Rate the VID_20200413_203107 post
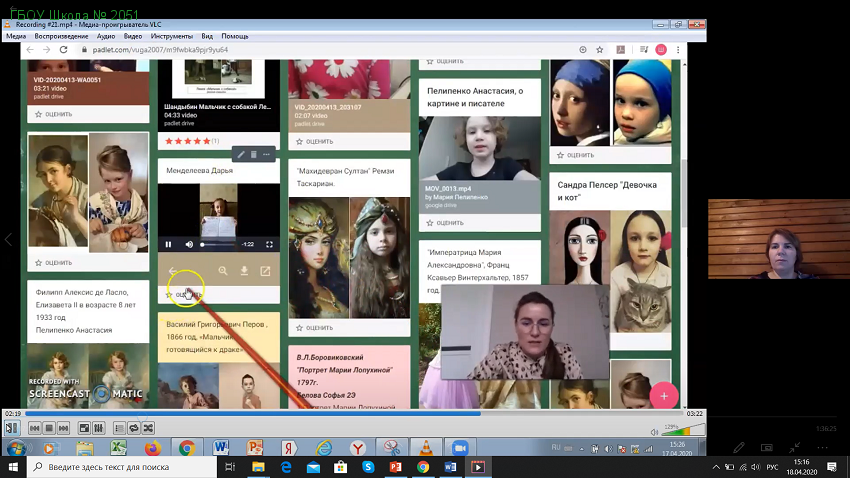The height and width of the screenshot is (478, 850). pyautogui.click(x=314, y=141)
